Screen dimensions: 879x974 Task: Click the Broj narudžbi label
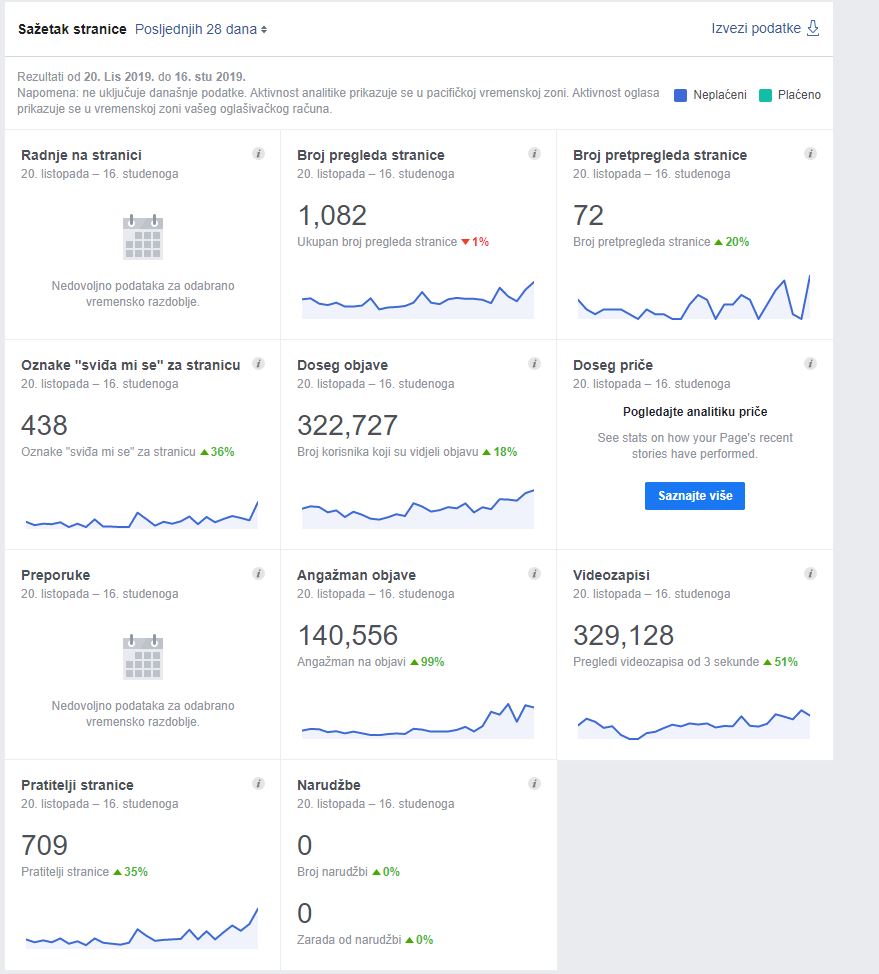(332, 872)
